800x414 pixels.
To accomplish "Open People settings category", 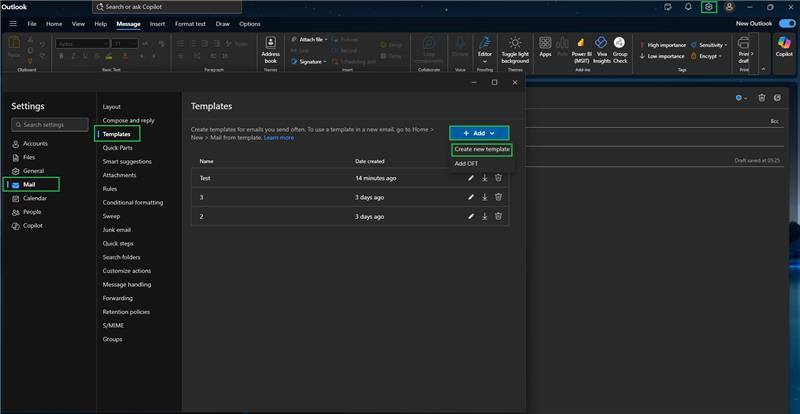I will 32,212.
